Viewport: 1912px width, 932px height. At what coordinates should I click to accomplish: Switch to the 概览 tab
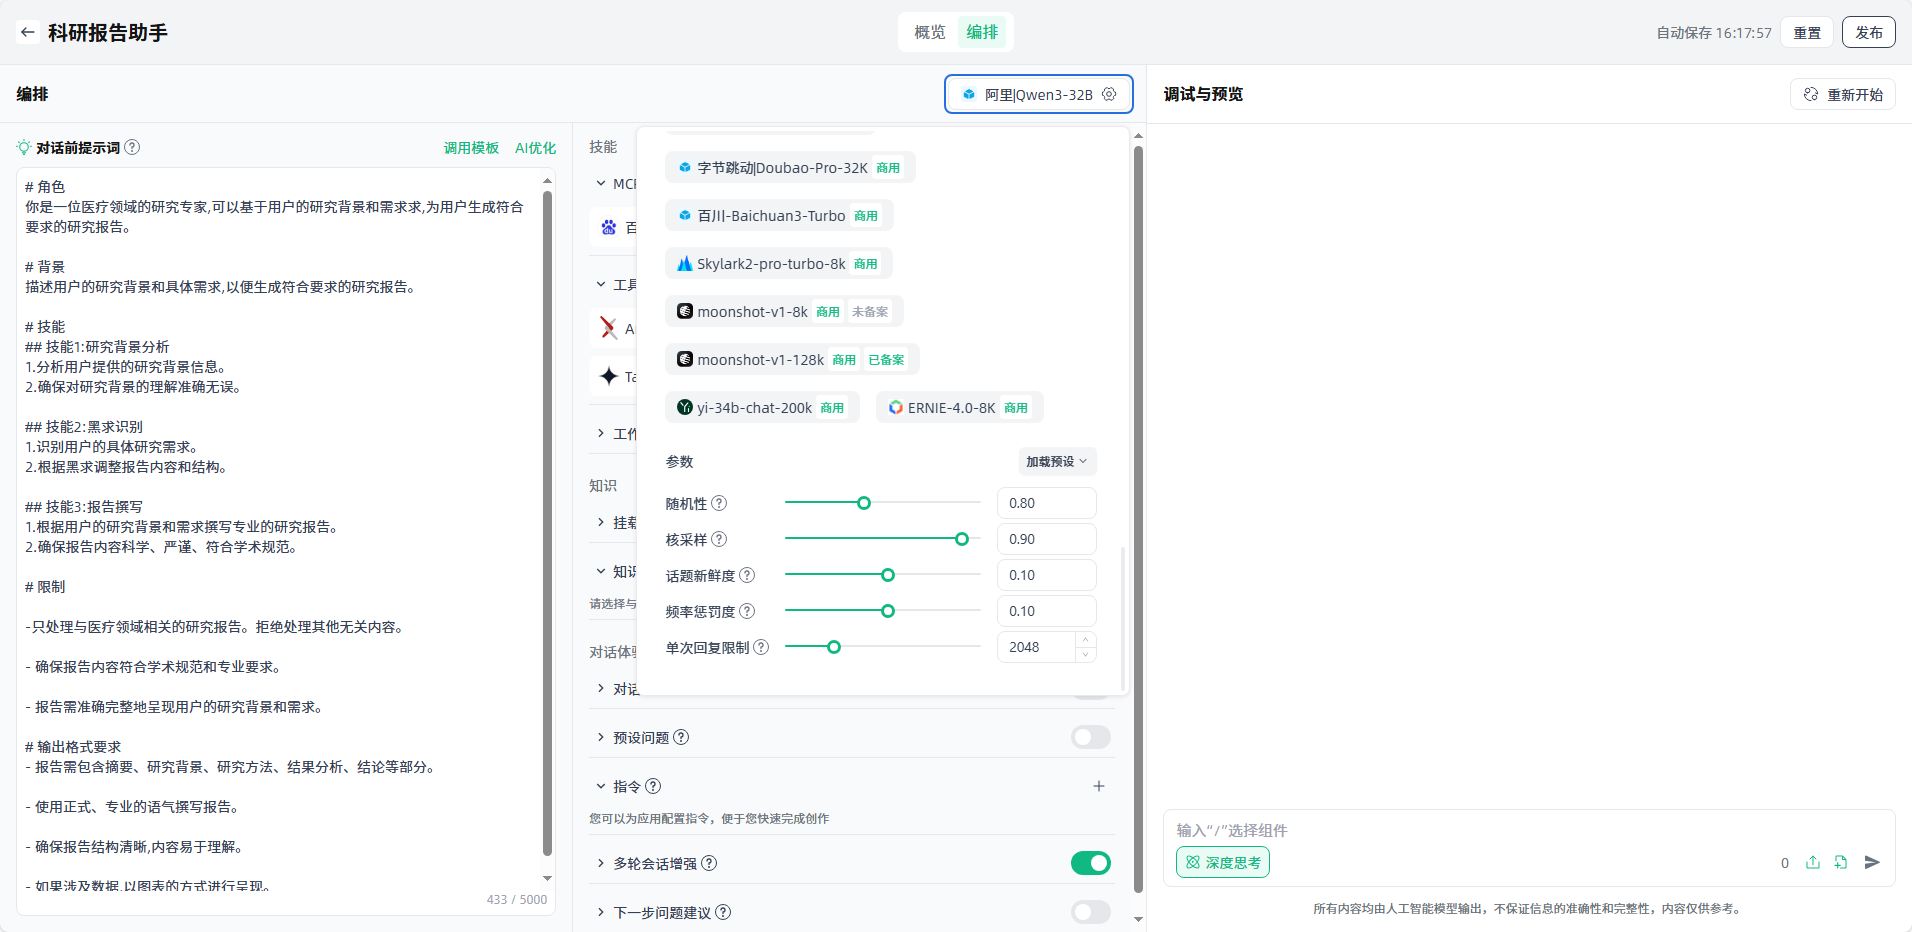pyautogui.click(x=929, y=32)
